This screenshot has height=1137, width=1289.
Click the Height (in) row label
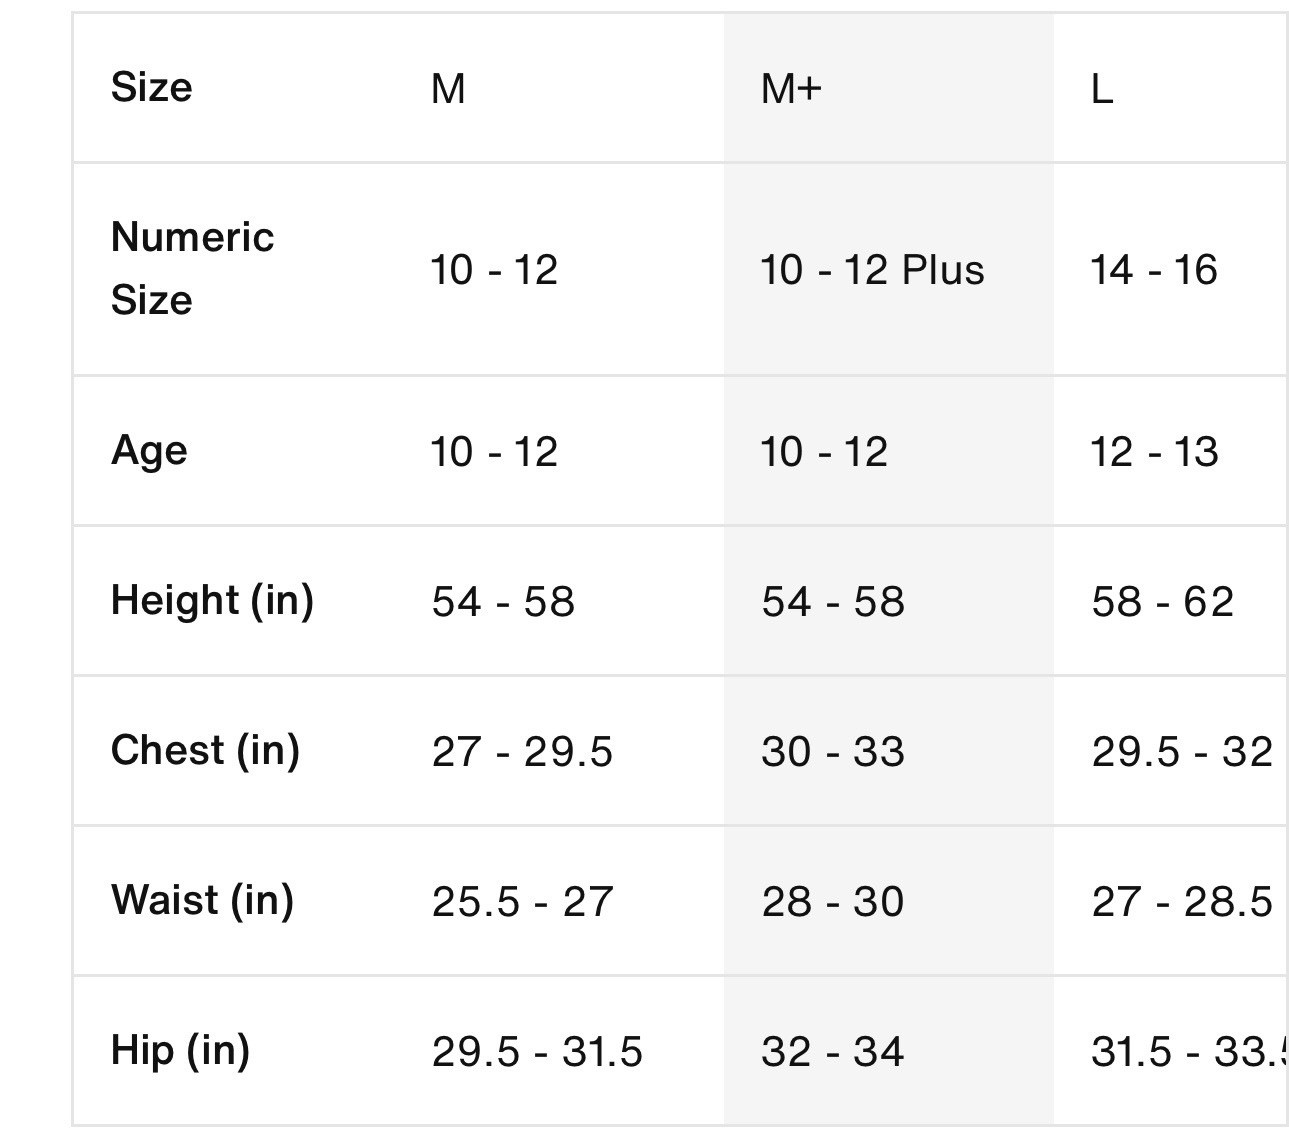coord(212,600)
